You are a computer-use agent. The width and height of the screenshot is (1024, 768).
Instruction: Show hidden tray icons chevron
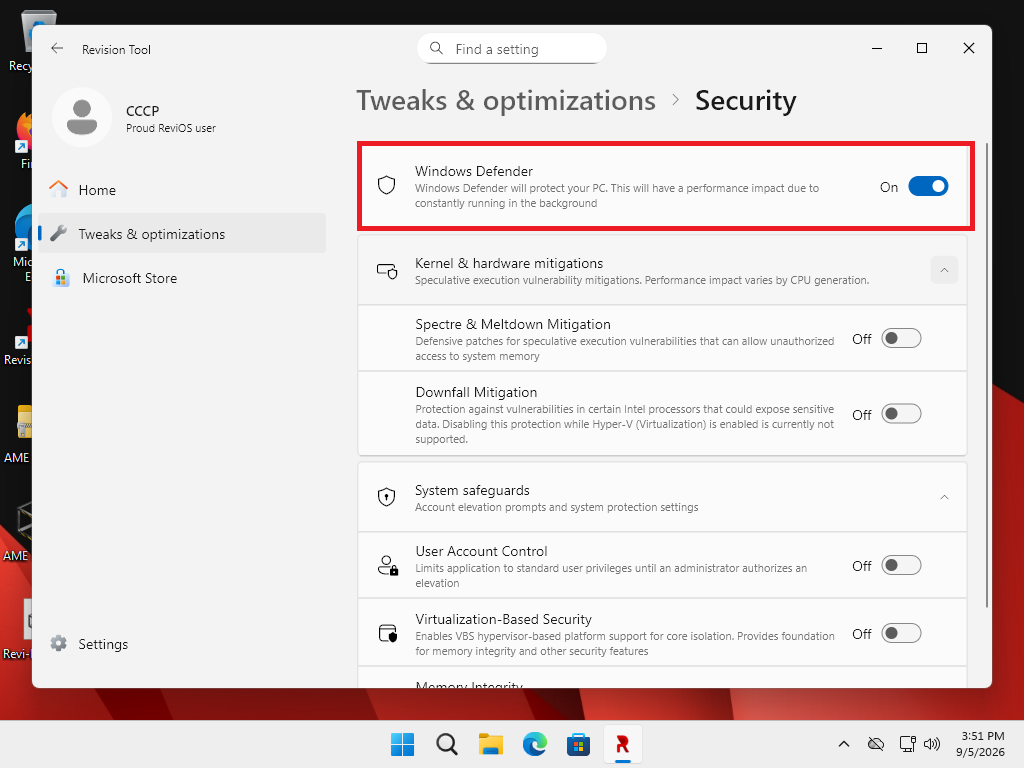844,744
